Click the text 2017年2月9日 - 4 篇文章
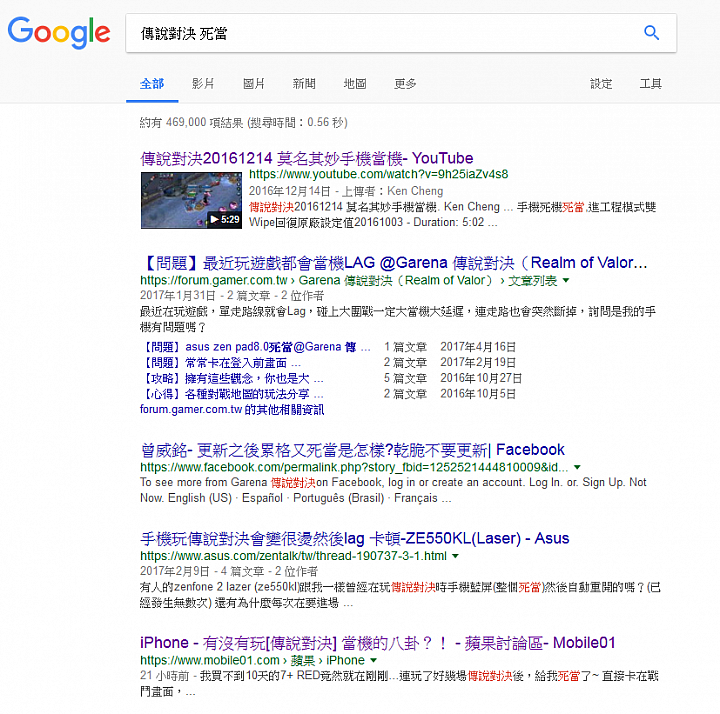The image size is (720, 714). [x=202, y=571]
